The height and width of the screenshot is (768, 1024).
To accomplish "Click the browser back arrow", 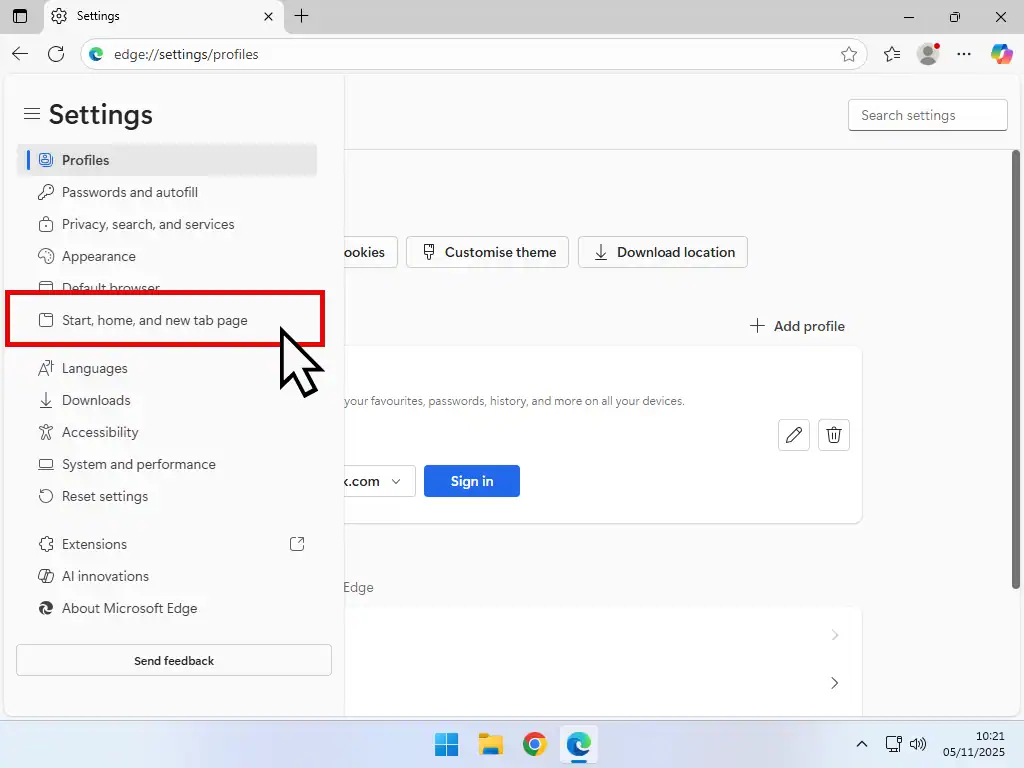I will coord(19,54).
